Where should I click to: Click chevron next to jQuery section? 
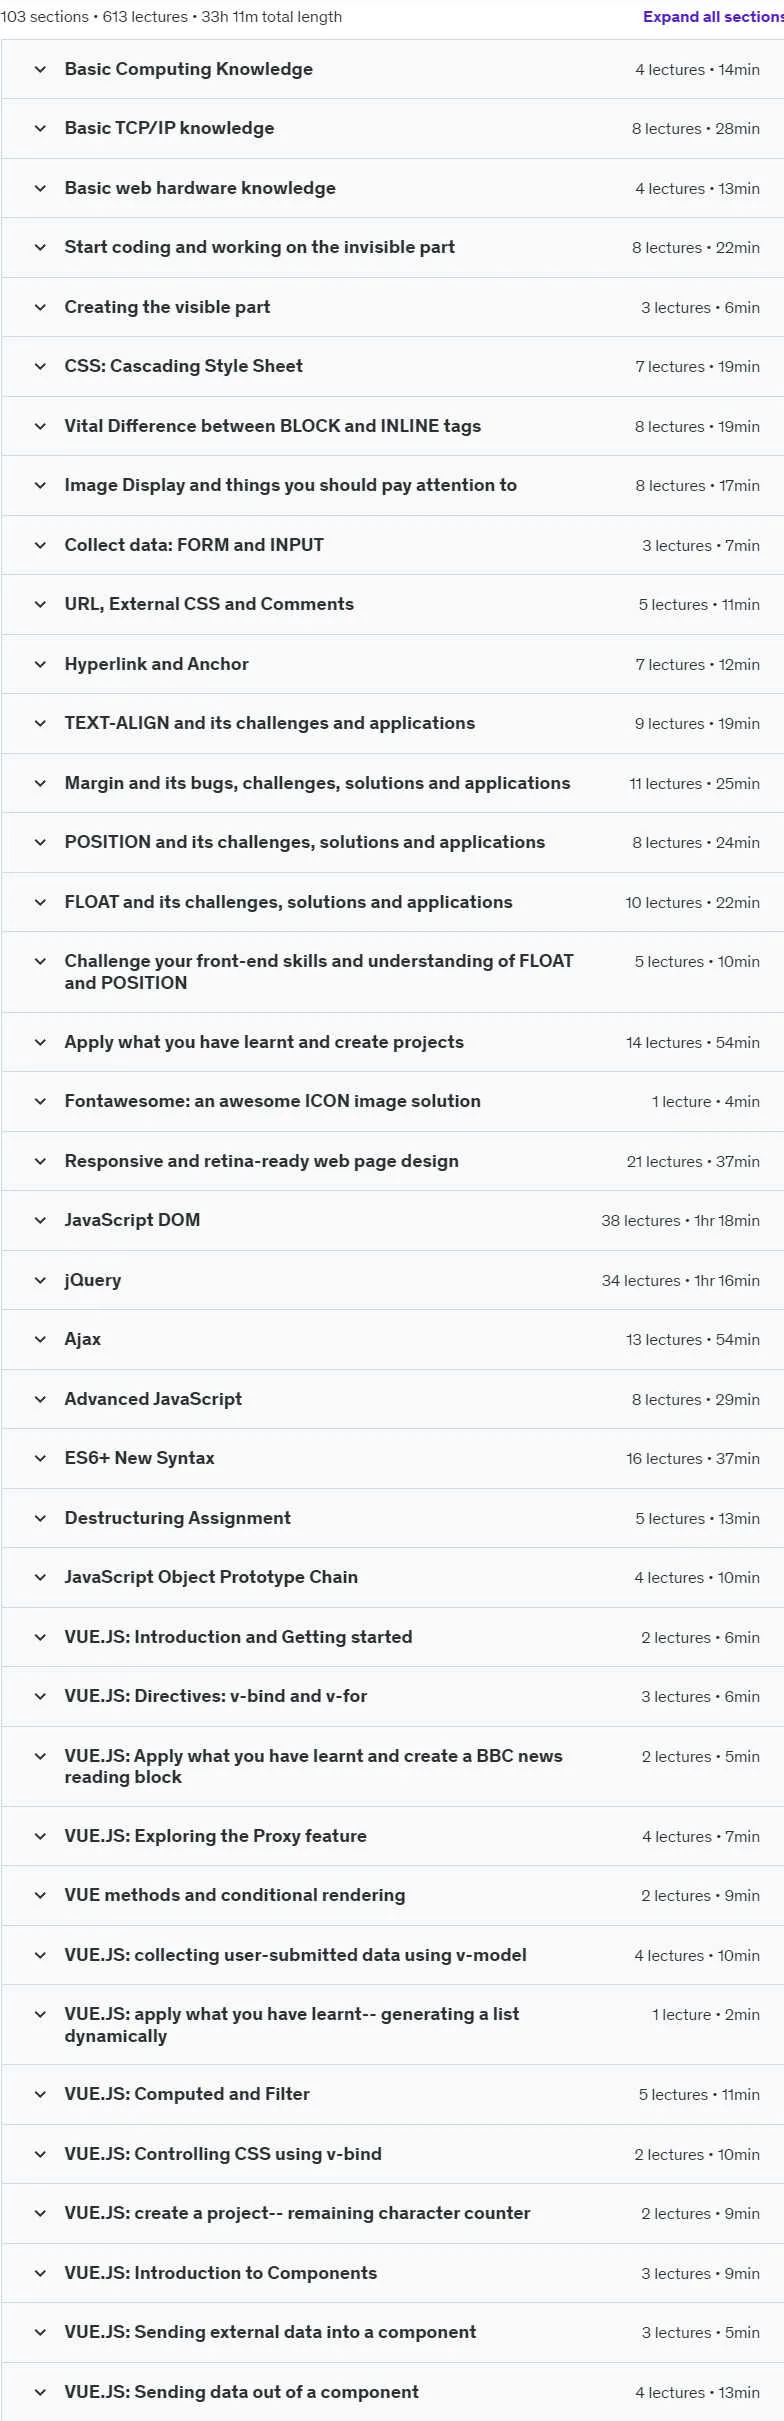(x=40, y=1280)
